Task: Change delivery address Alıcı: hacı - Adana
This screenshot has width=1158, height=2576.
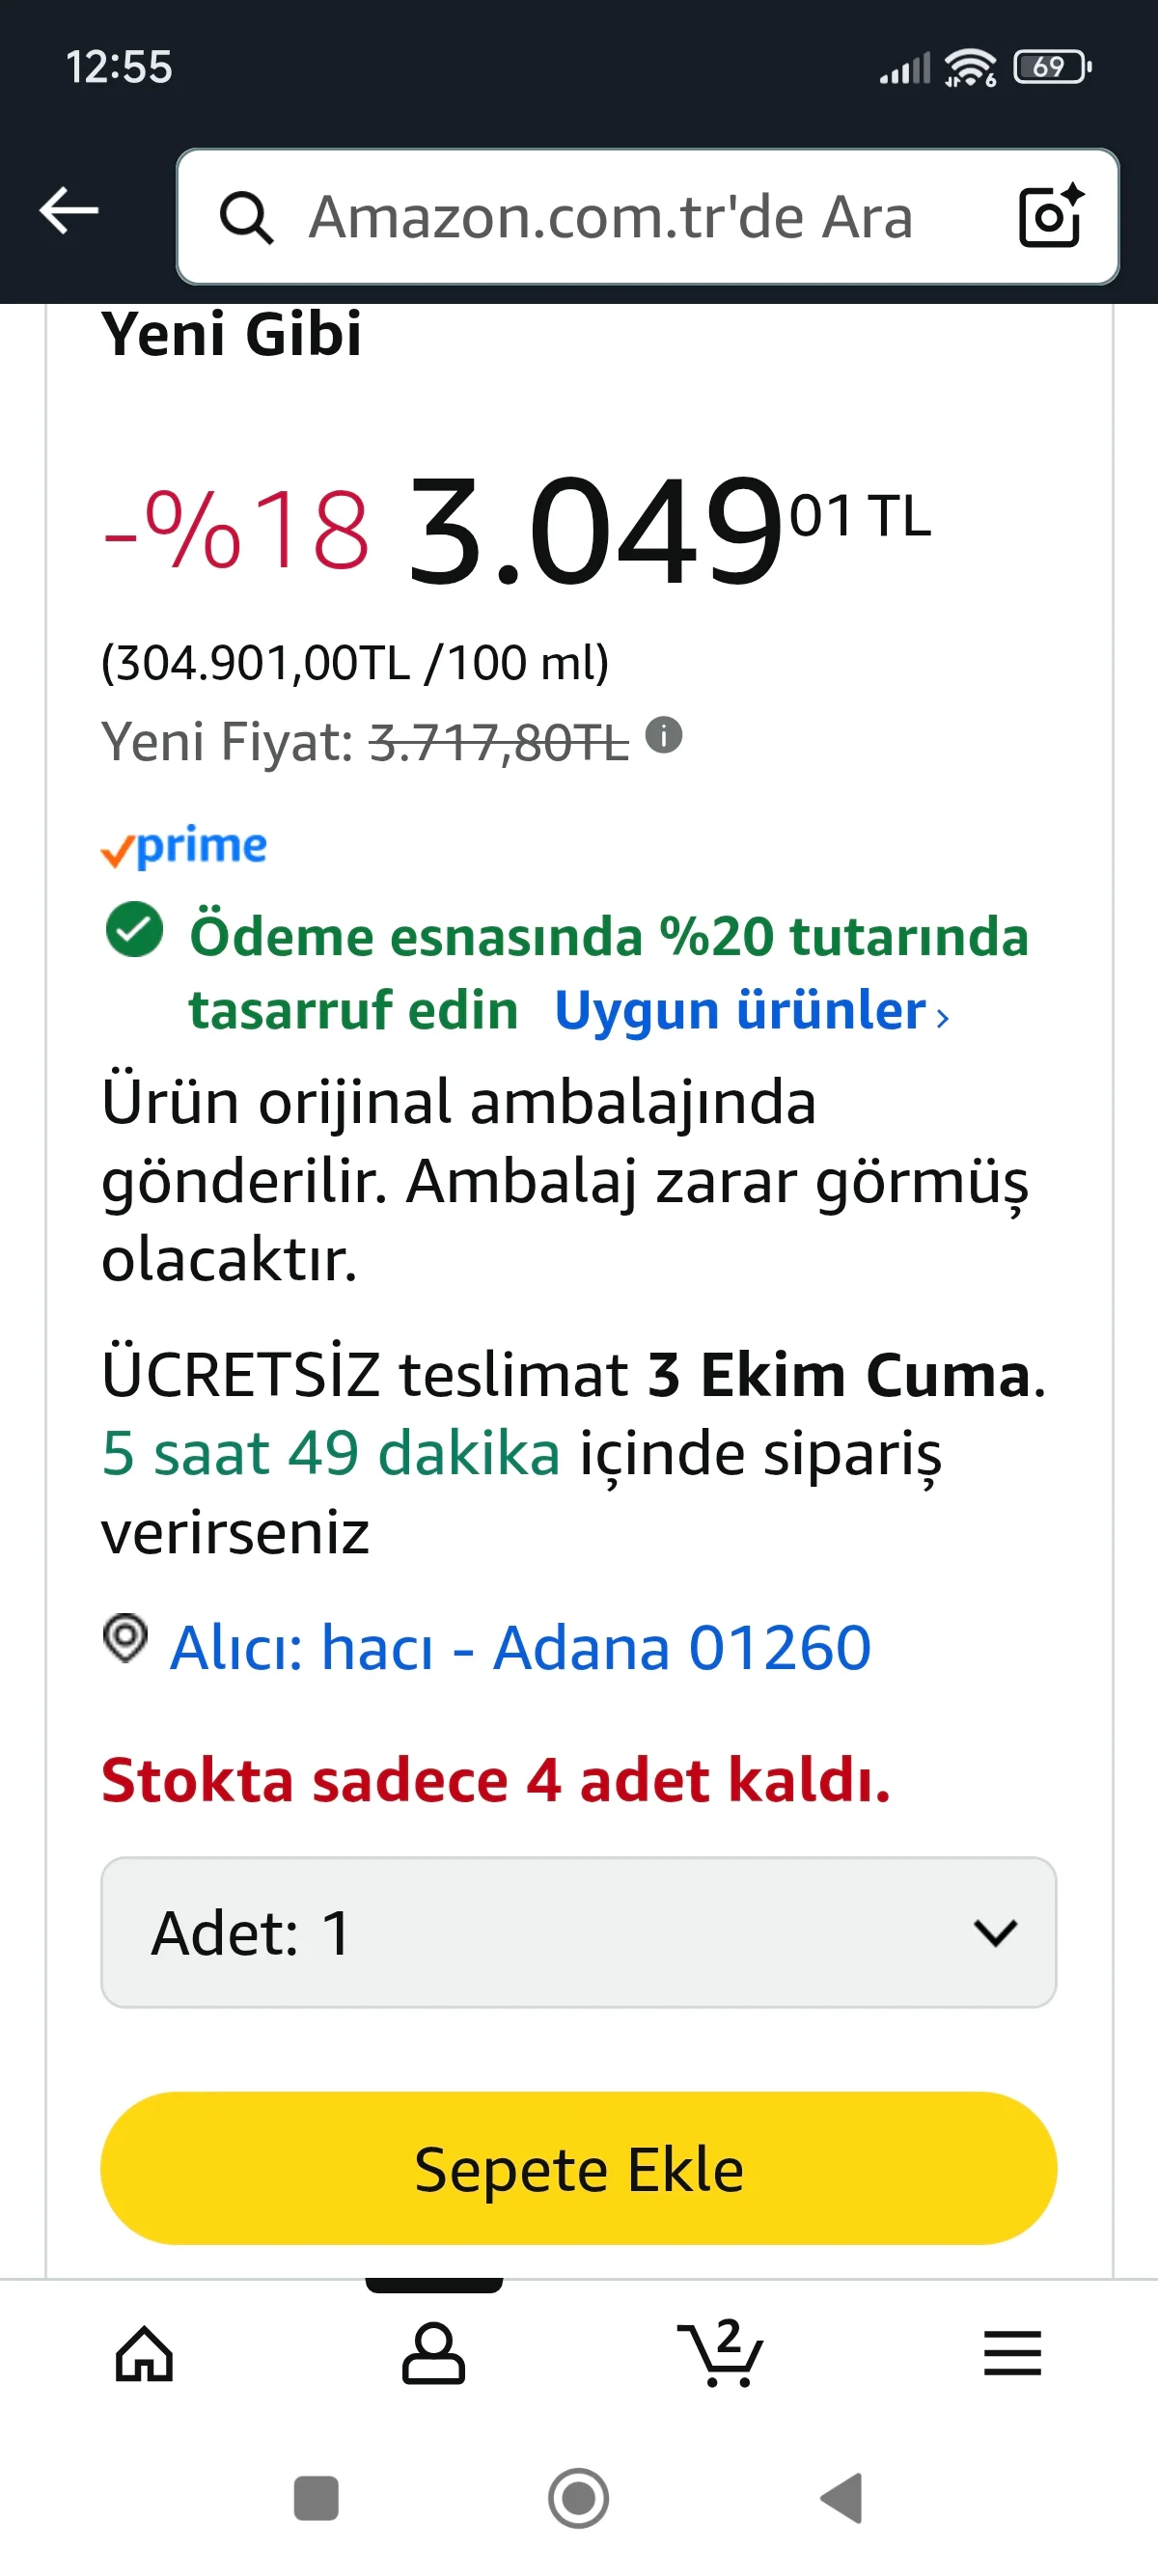Action: tap(520, 1647)
